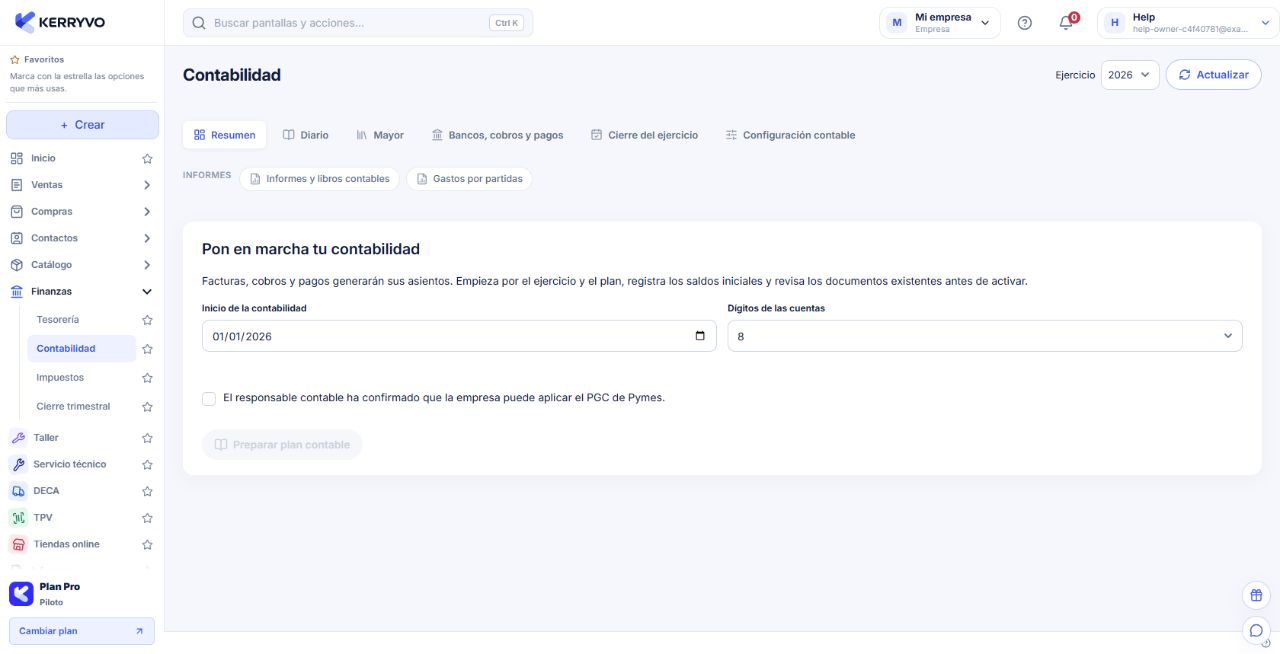The width and height of the screenshot is (1280, 654).
Task: Open Configuración contable tab
Action: click(x=791, y=135)
